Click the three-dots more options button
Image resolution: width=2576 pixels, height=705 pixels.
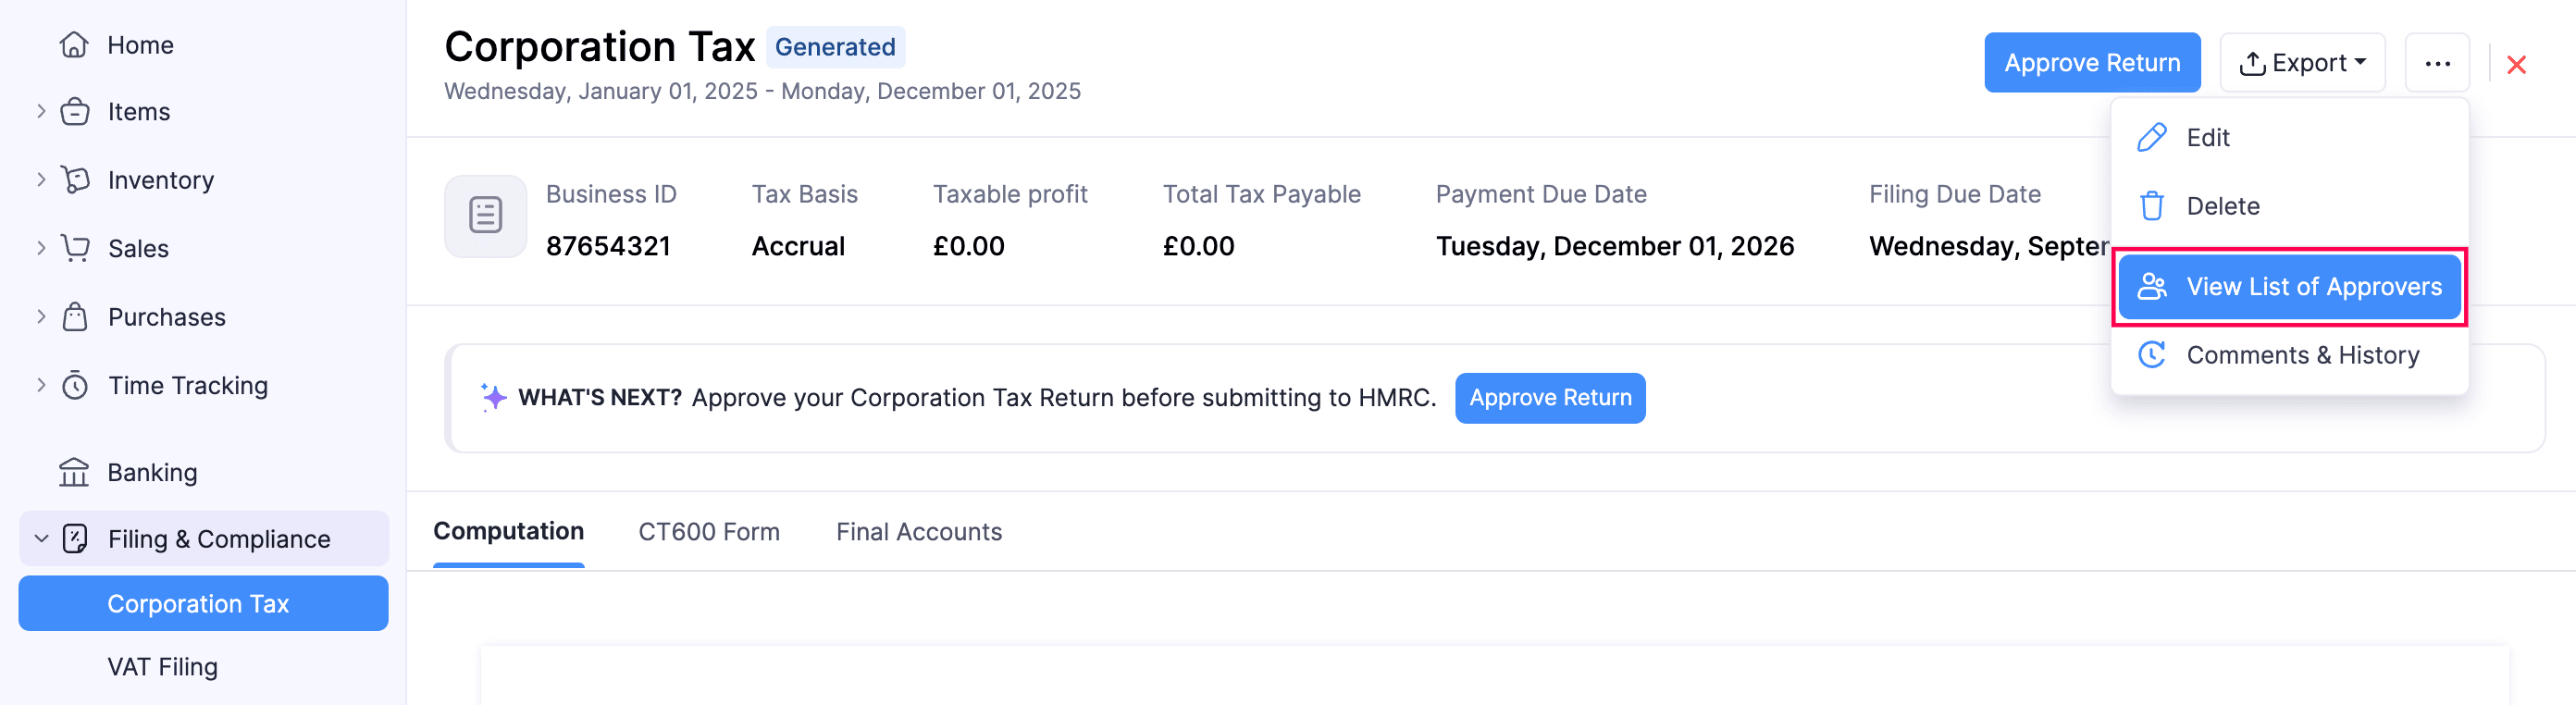2436,63
